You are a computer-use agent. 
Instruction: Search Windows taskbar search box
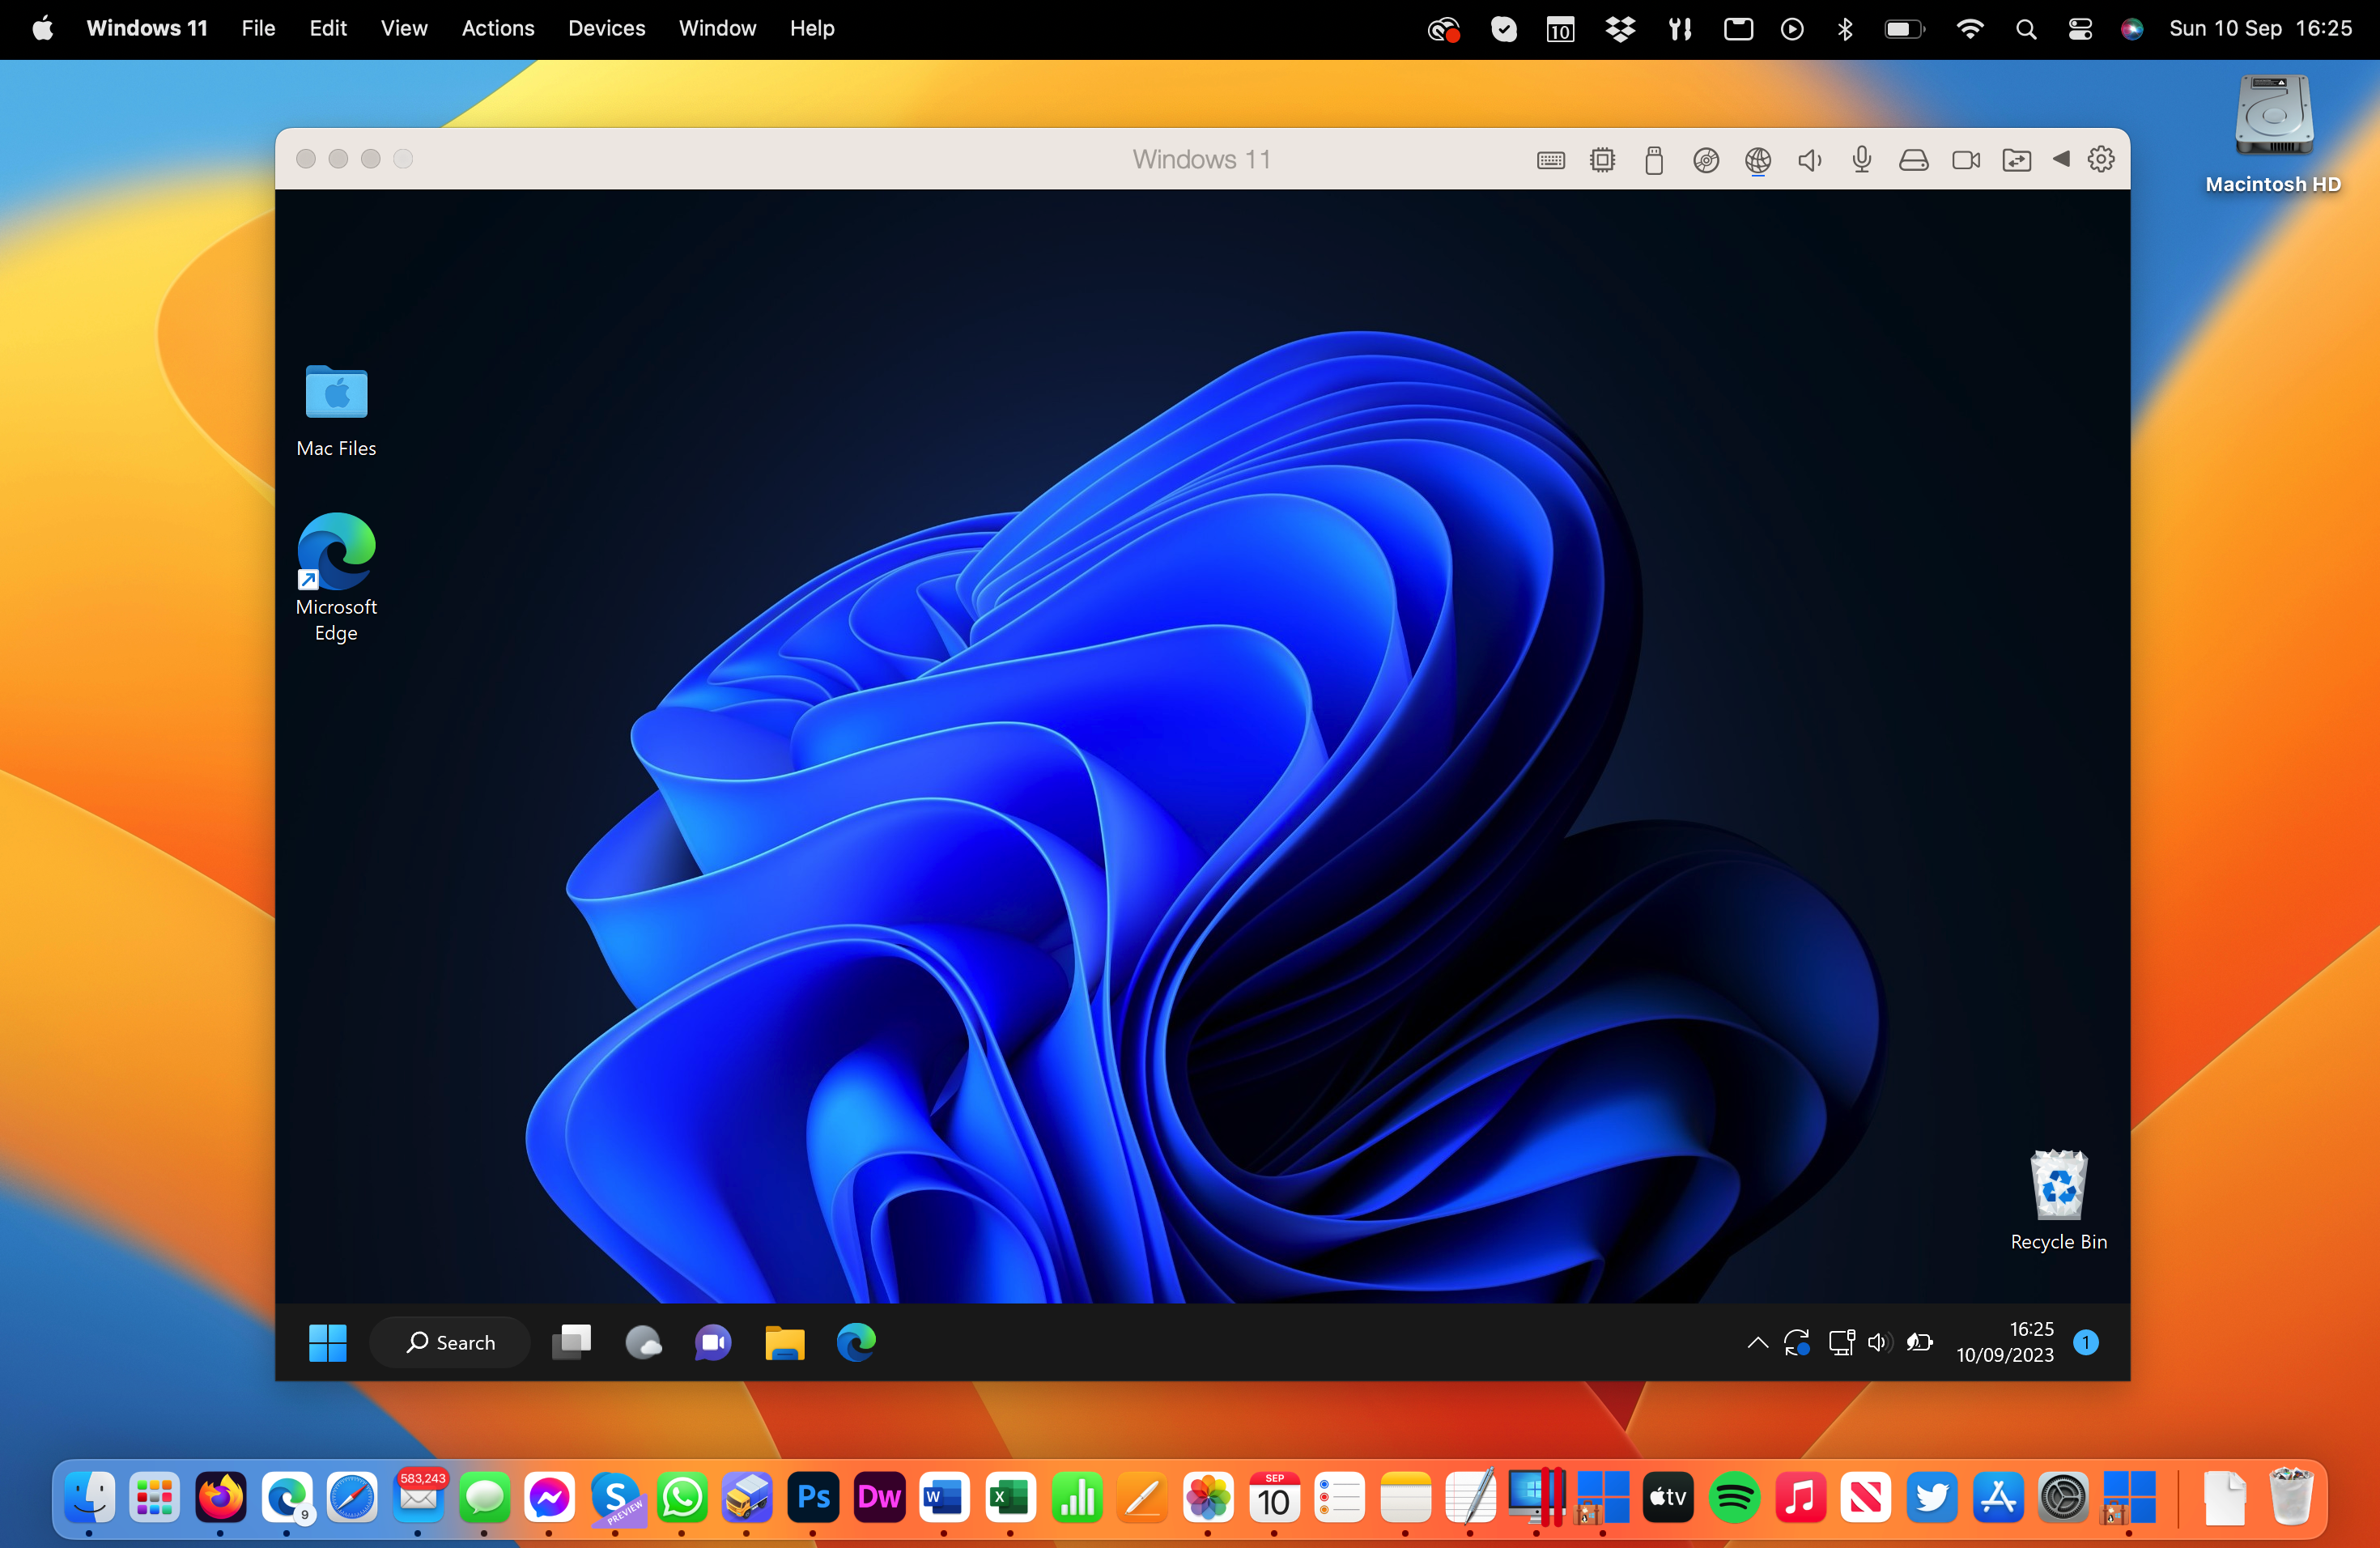tap(448, 1342)
